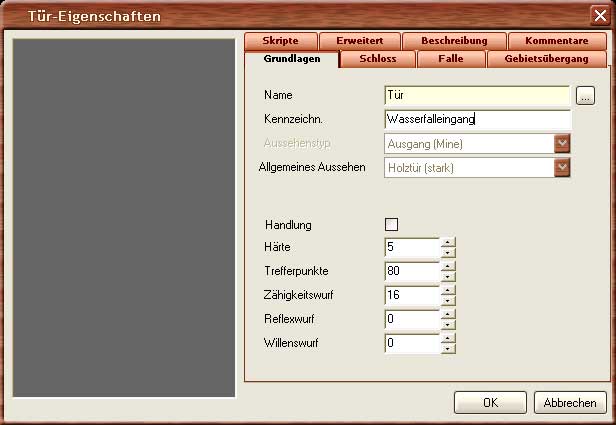The height and width of the screenshot is (425, 616).
Task: Open the Aussehenstyp dropdown
Action: [562, 144]
